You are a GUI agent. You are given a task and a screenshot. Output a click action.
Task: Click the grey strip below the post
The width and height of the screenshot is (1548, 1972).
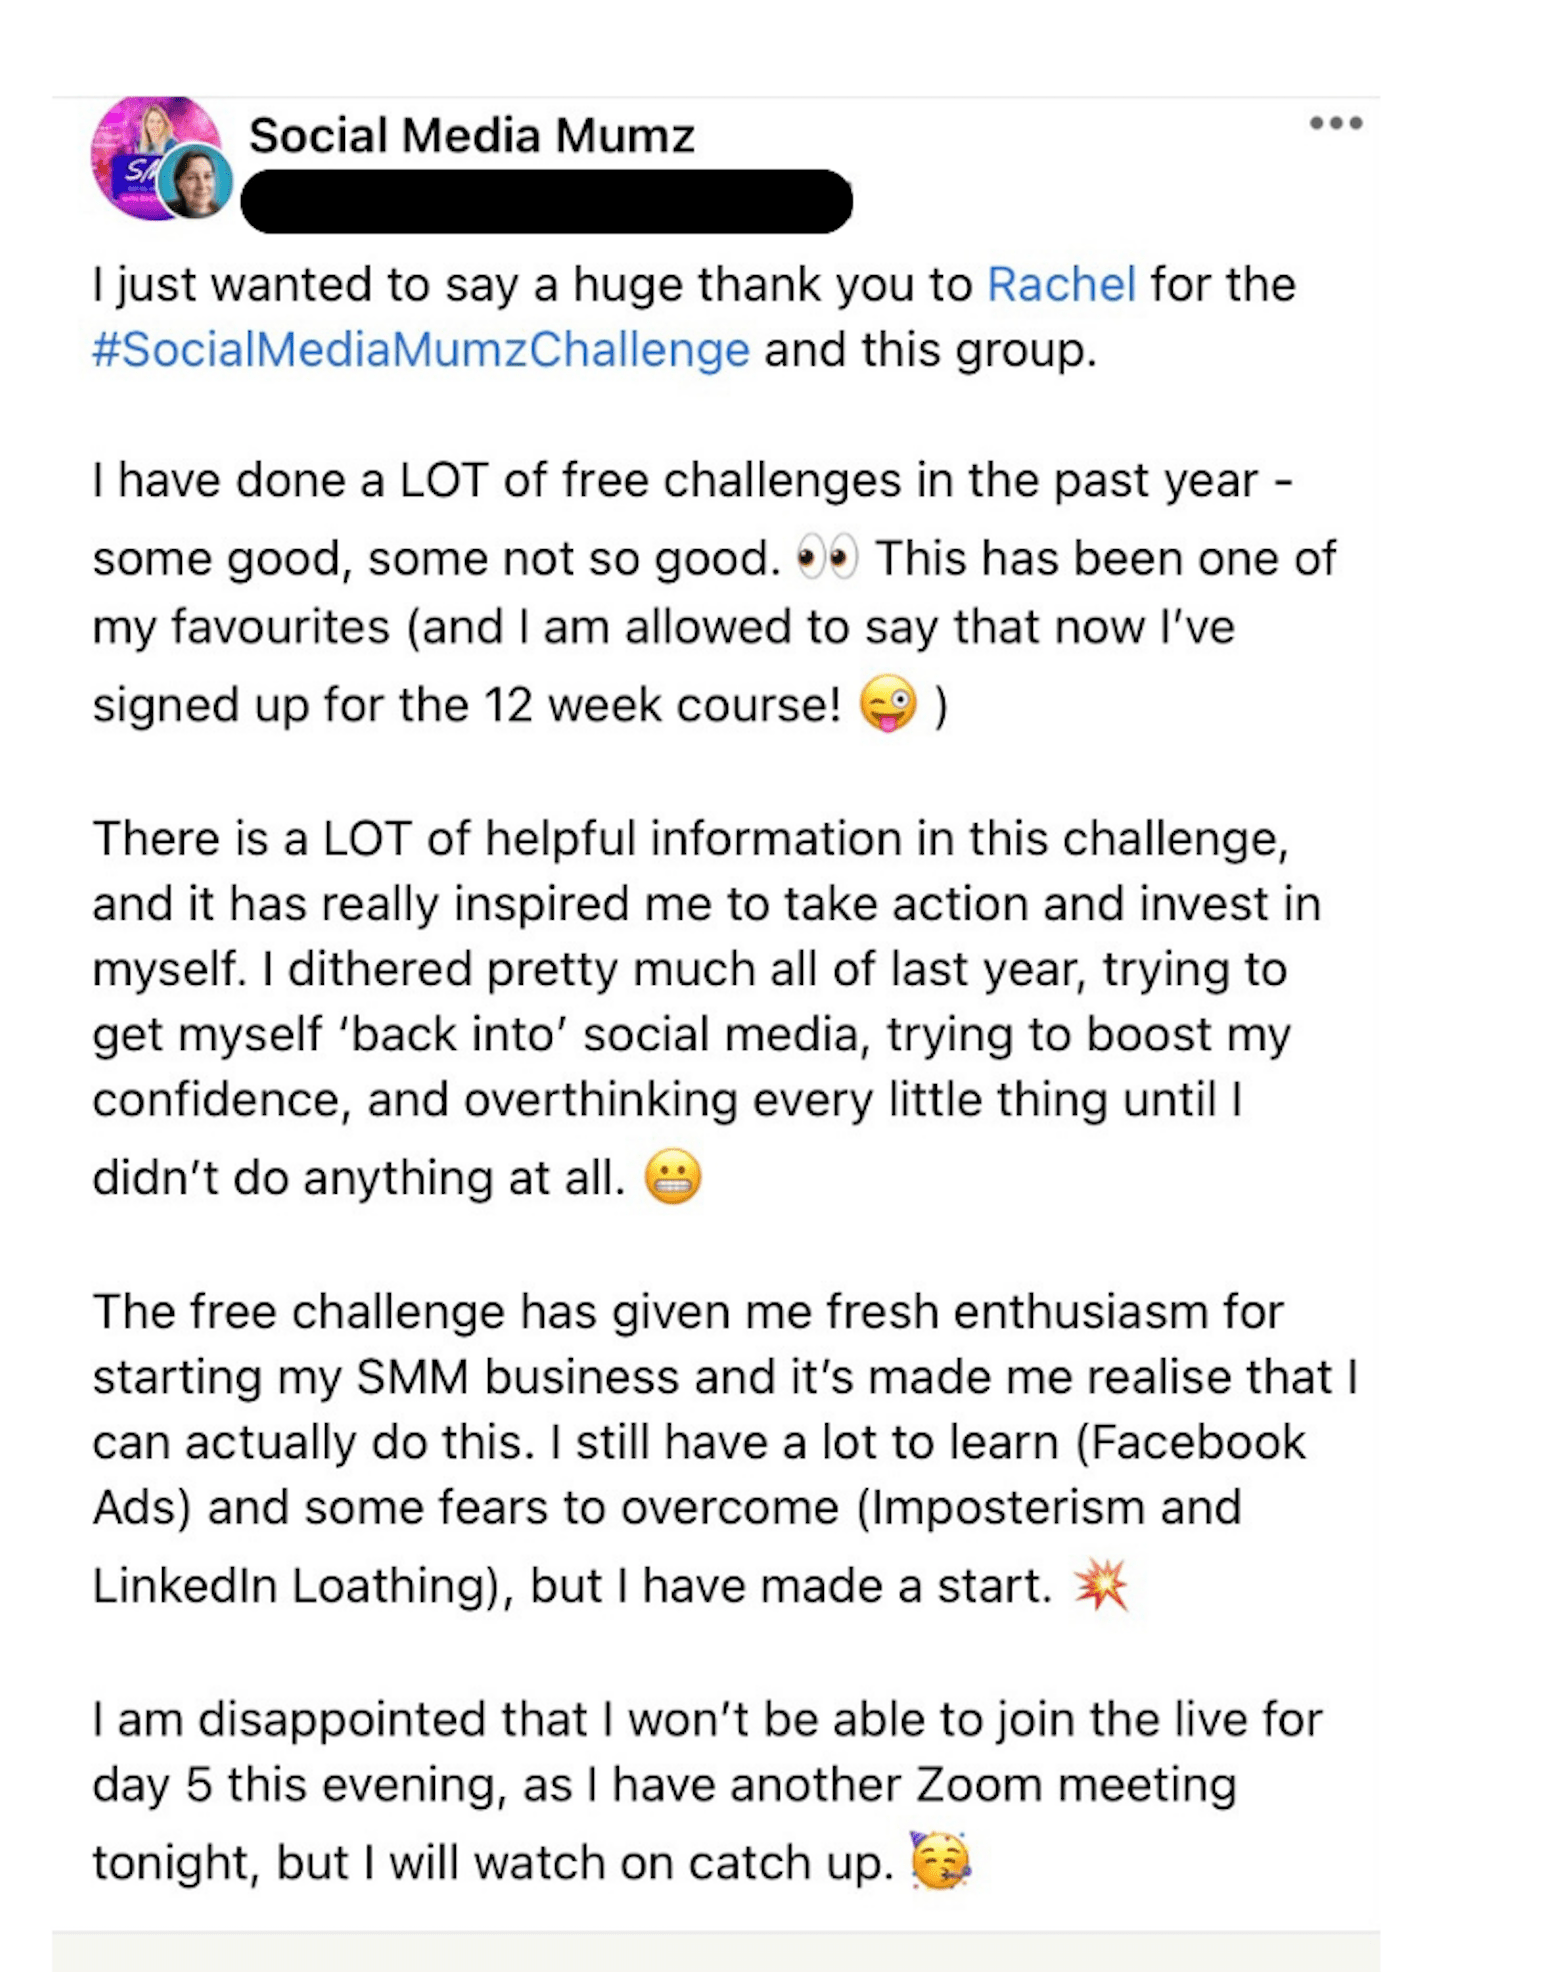716,1951
